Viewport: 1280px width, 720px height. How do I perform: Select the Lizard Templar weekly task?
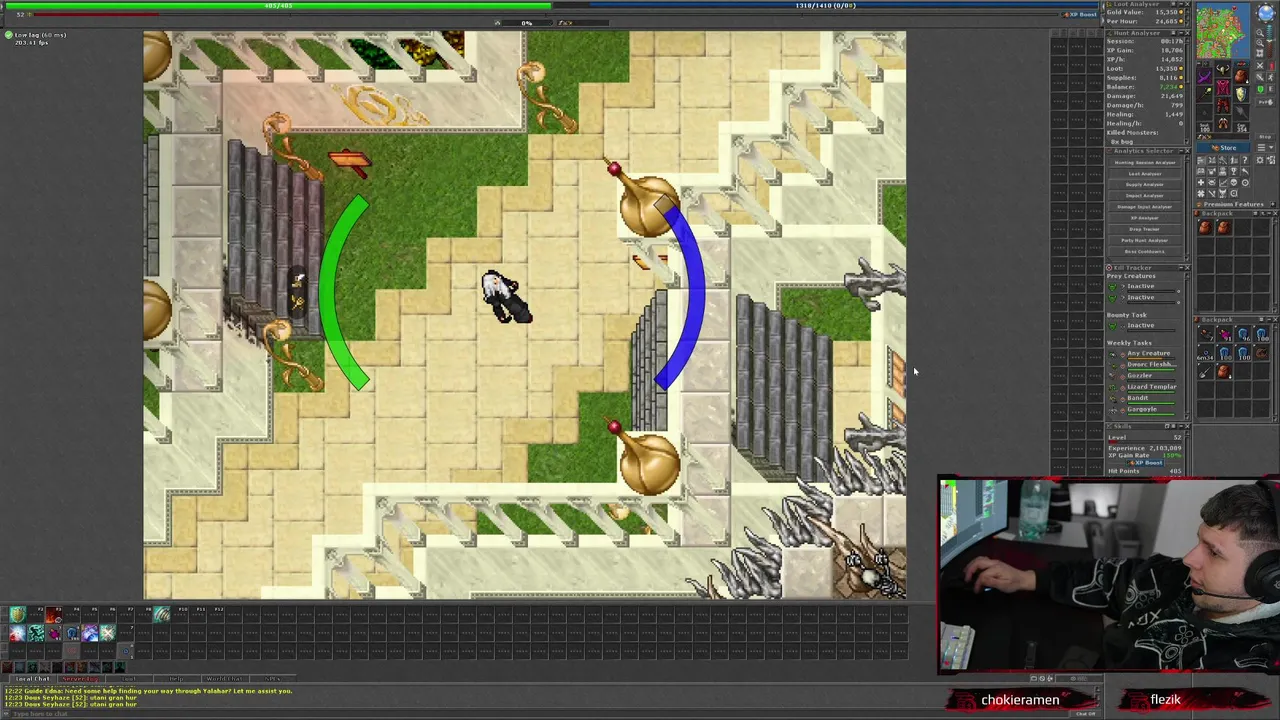pyautogui.click(x=1152, y=387)
